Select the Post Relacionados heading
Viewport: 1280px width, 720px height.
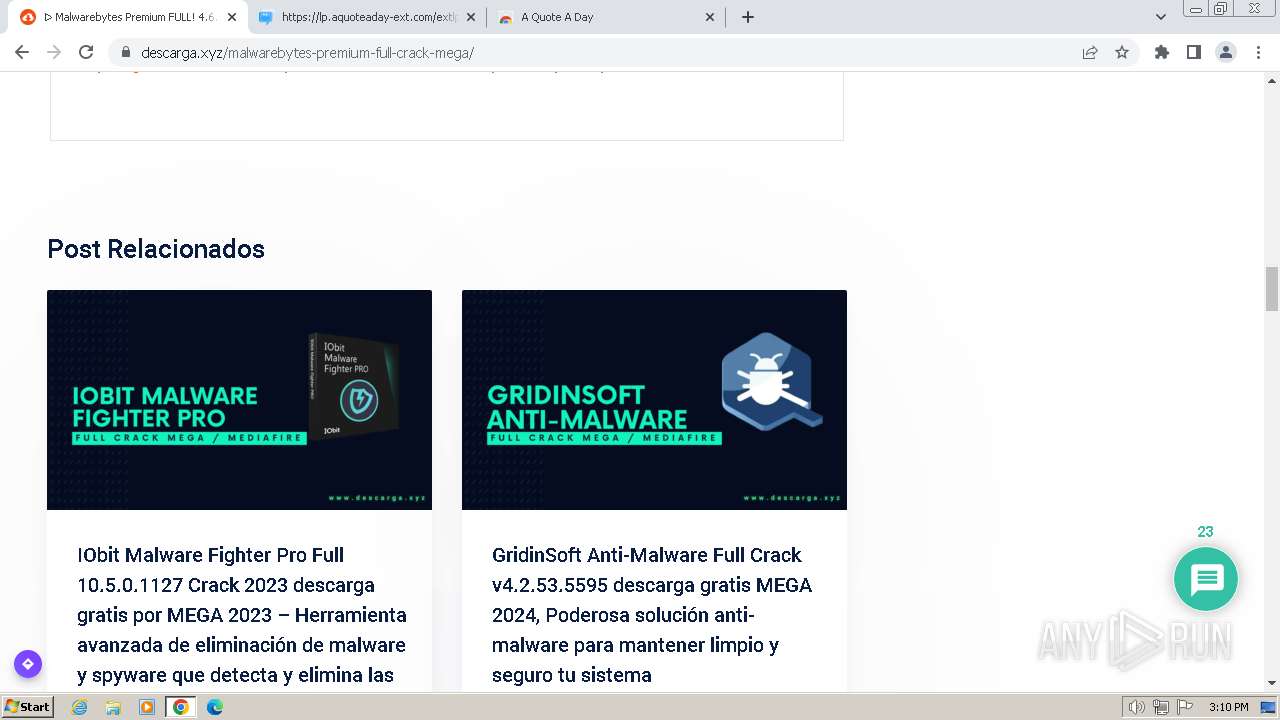point(156,249)
